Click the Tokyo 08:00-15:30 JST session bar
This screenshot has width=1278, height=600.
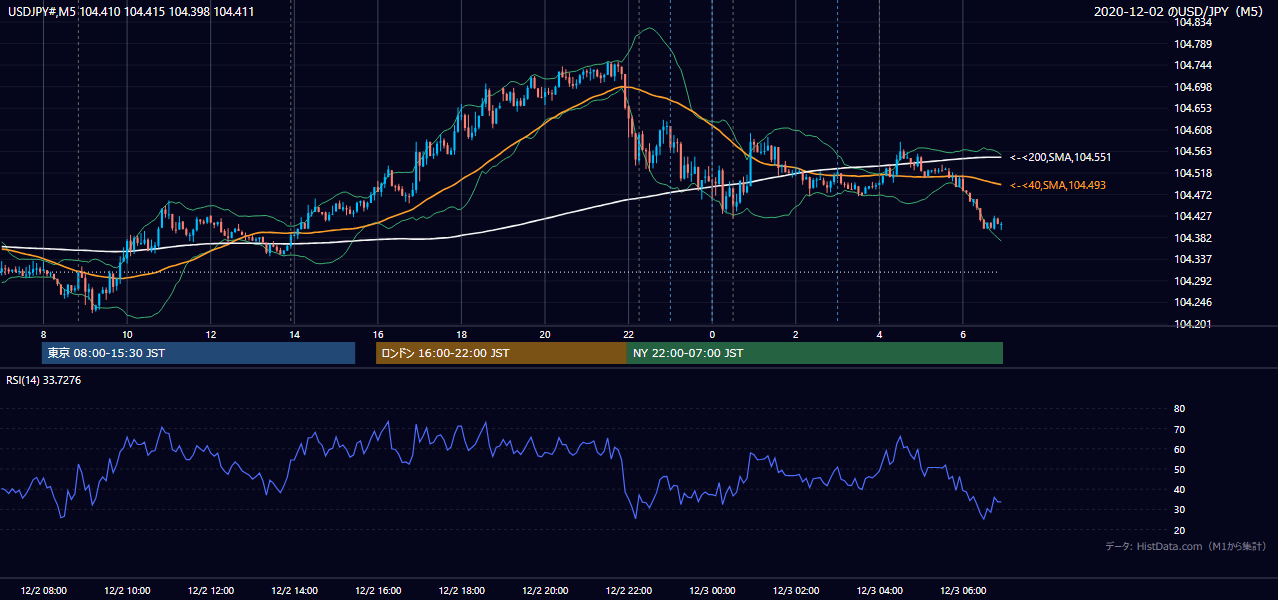pos(198,353)
